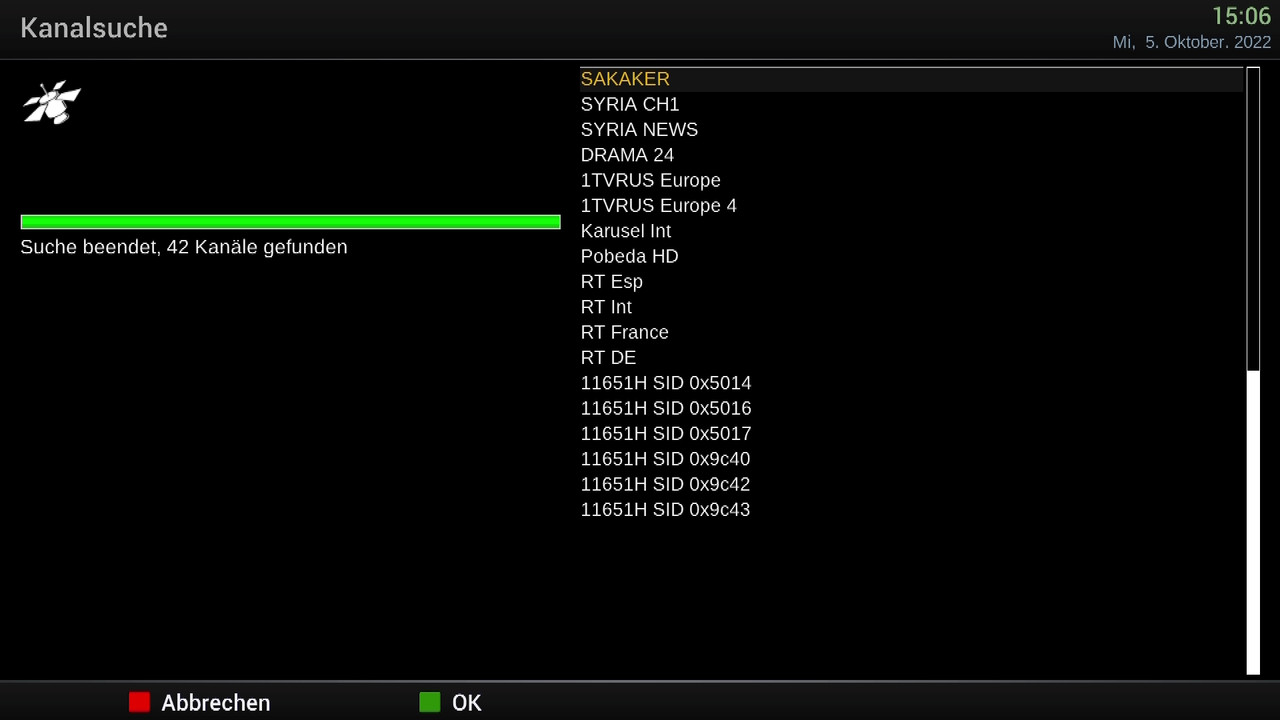Select the DRAMA 24 channel
The width and height of the screenshot is (1280, 720).
tap(911, 155)
